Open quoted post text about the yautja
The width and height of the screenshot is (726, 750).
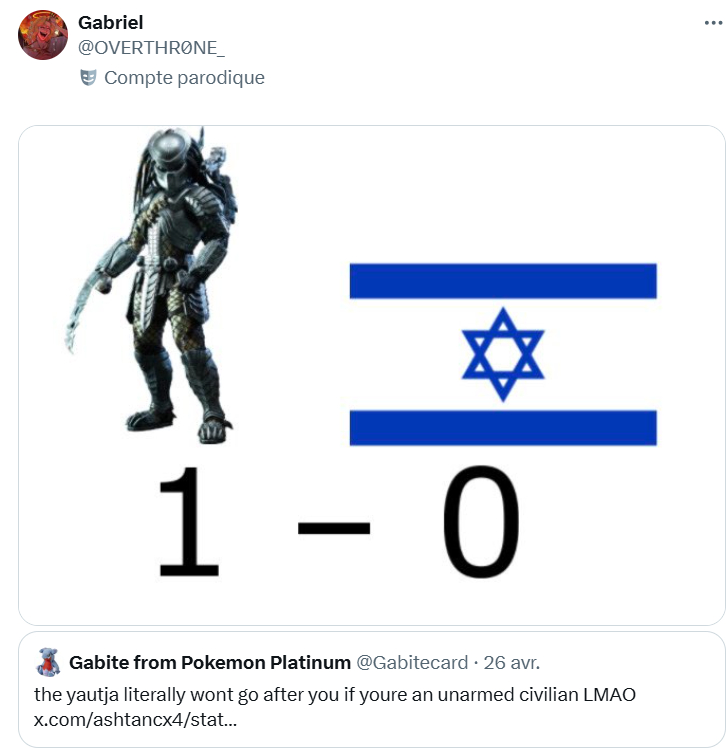click(335, 695)
